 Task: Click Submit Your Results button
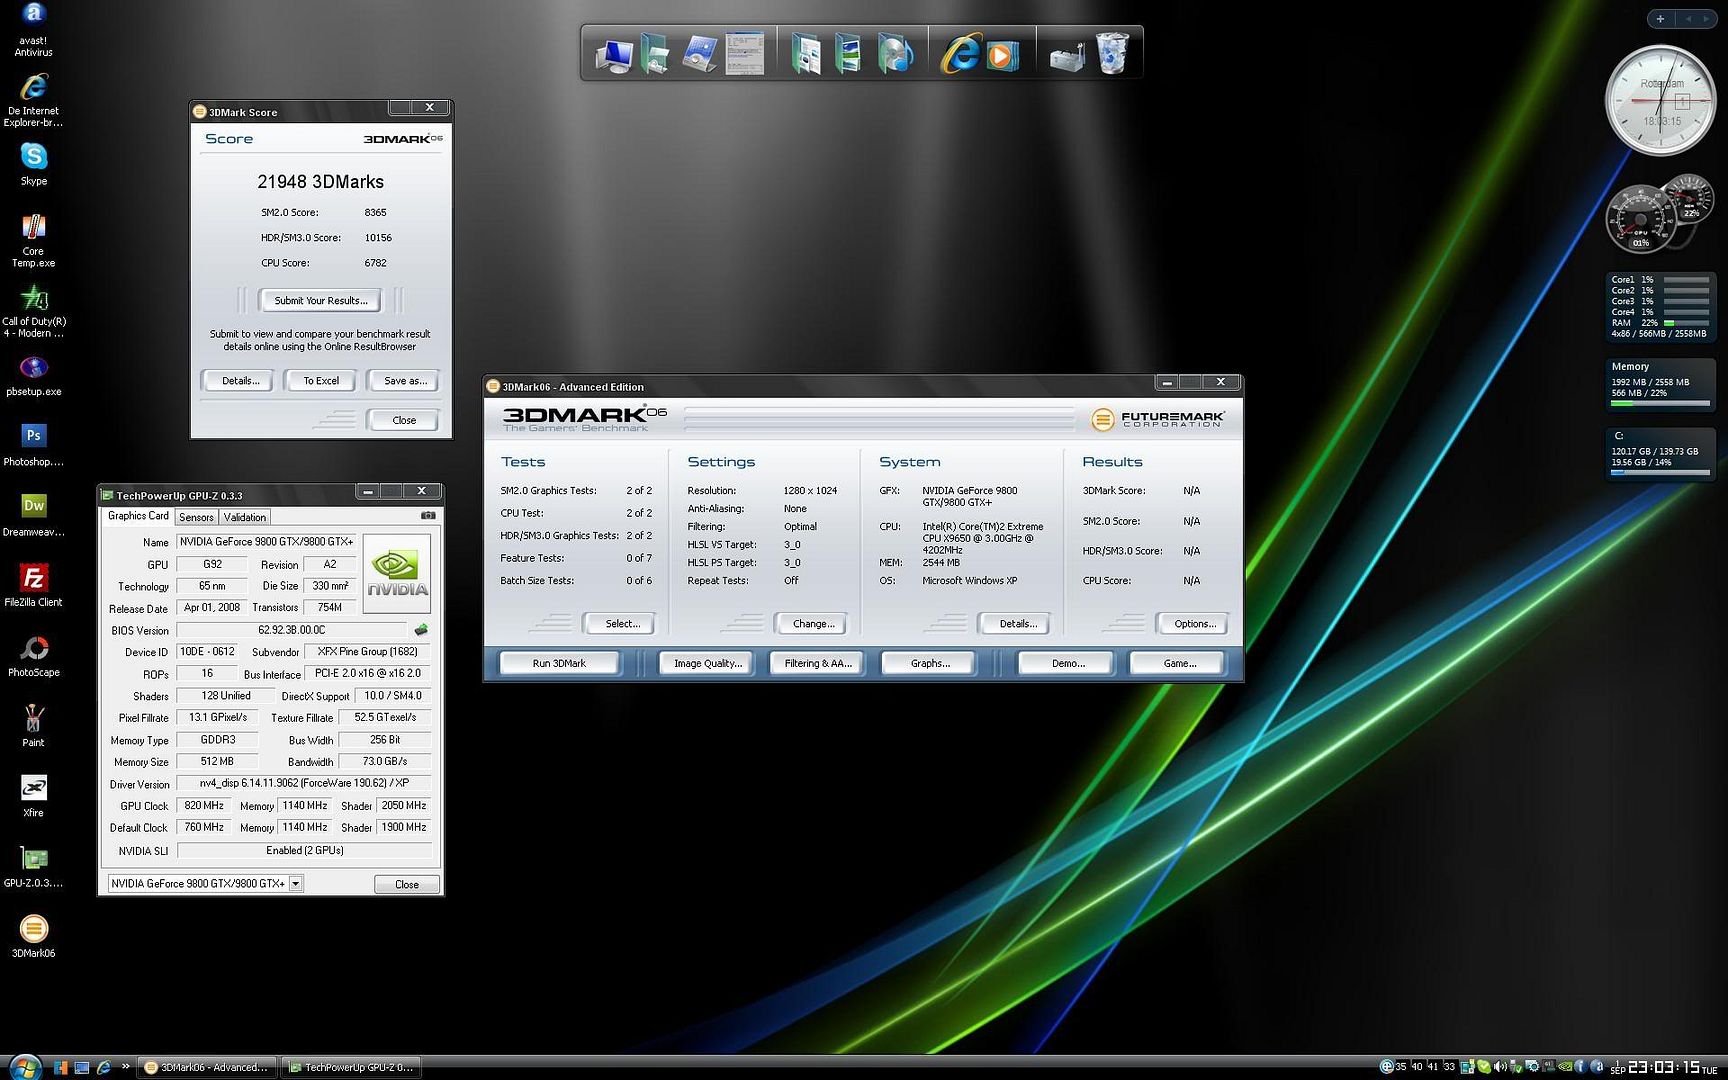(x=321, y=300)
